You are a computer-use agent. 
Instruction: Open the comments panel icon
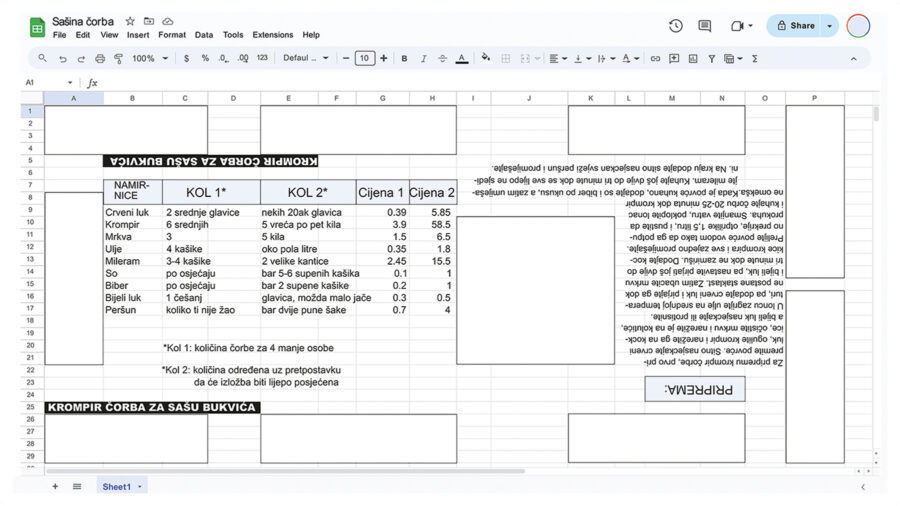(705, 26)
